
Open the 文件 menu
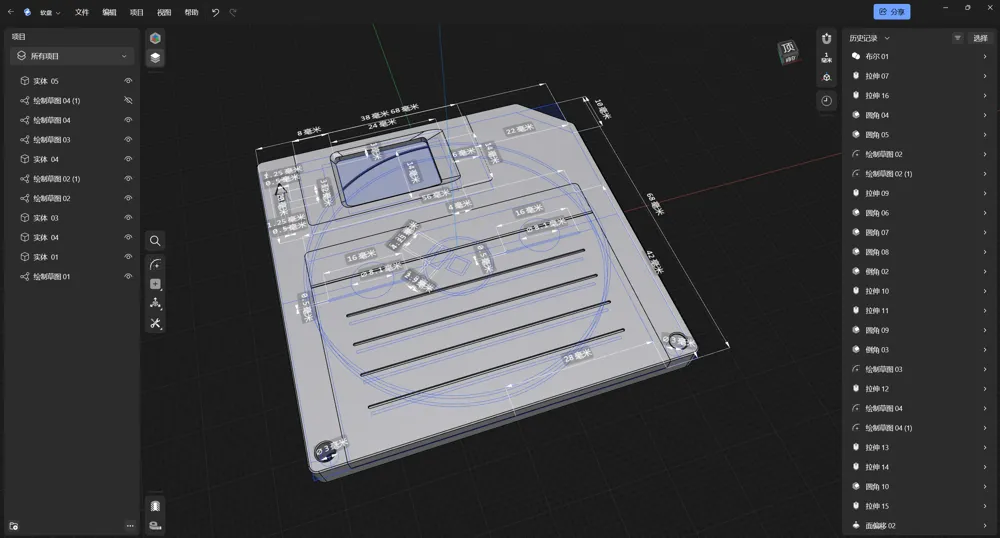click(82, 12)
